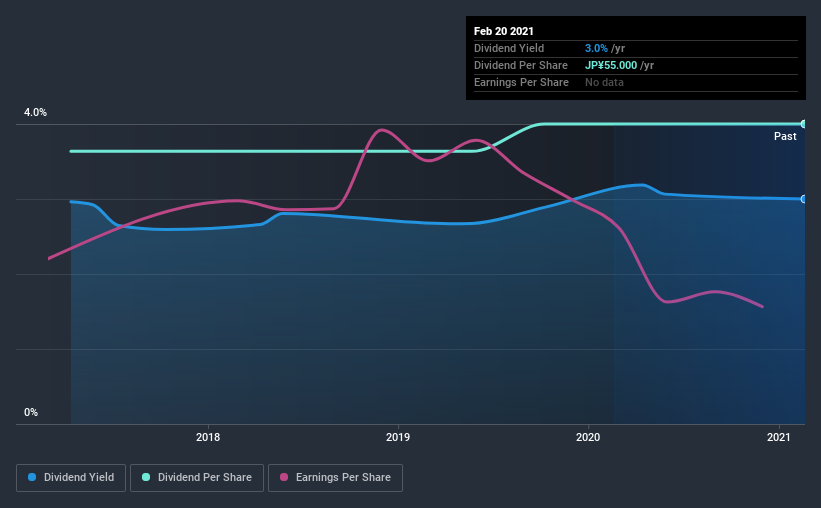Click the teal Dividend Per Share legend dot
The image size is (821, 508).
point(146,477)
